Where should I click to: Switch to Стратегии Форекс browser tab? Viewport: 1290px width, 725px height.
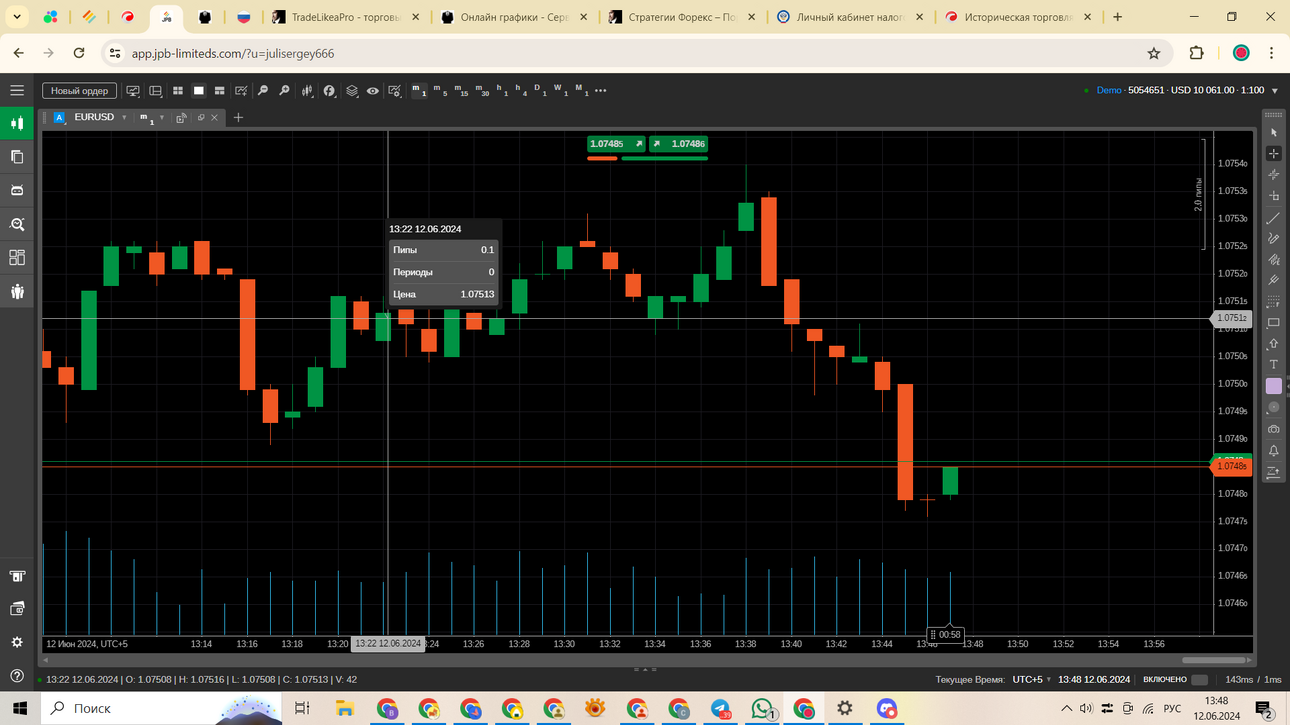[684, 17]
